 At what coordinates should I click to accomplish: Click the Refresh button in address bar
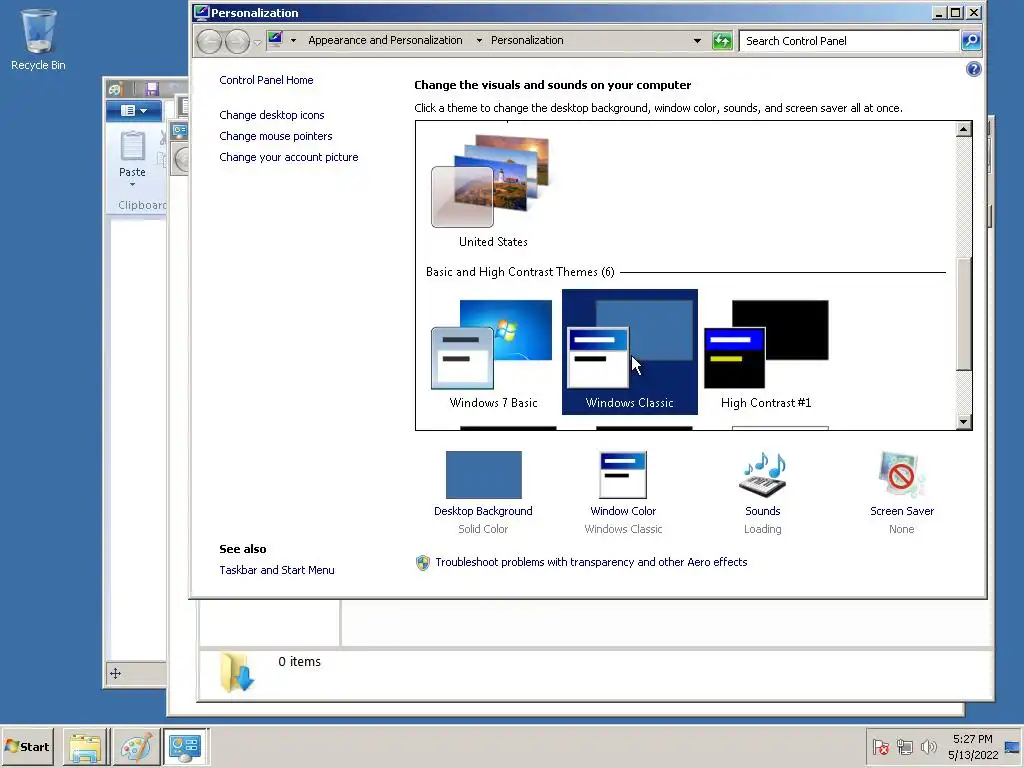(x=722, y=40)
